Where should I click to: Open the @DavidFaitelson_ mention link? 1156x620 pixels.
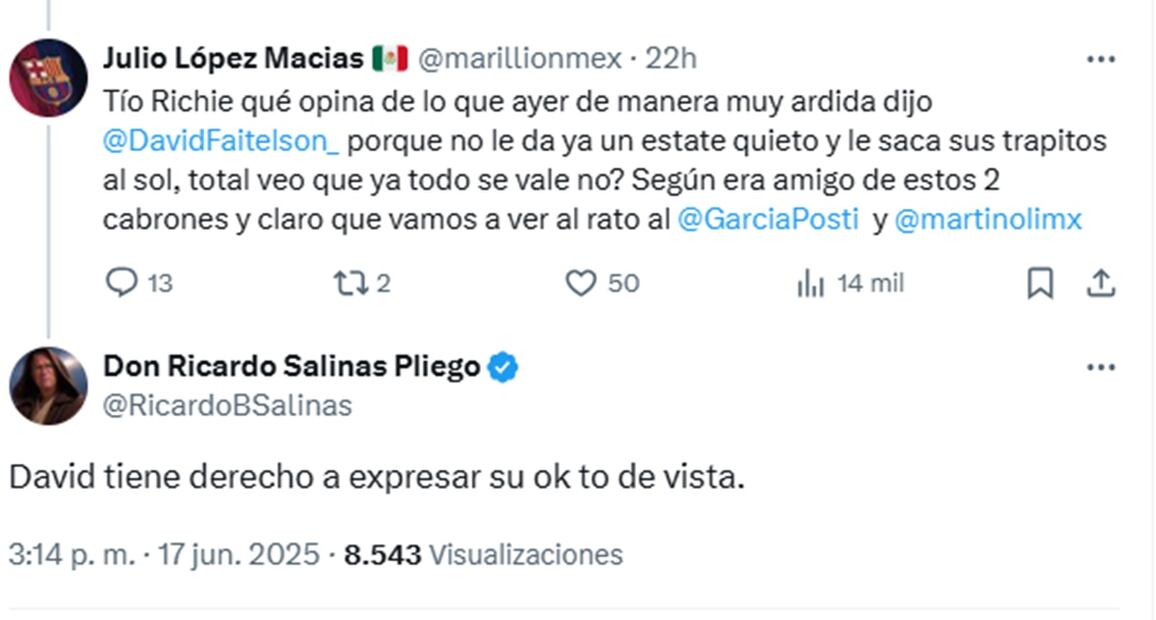(x=221, y=141)
